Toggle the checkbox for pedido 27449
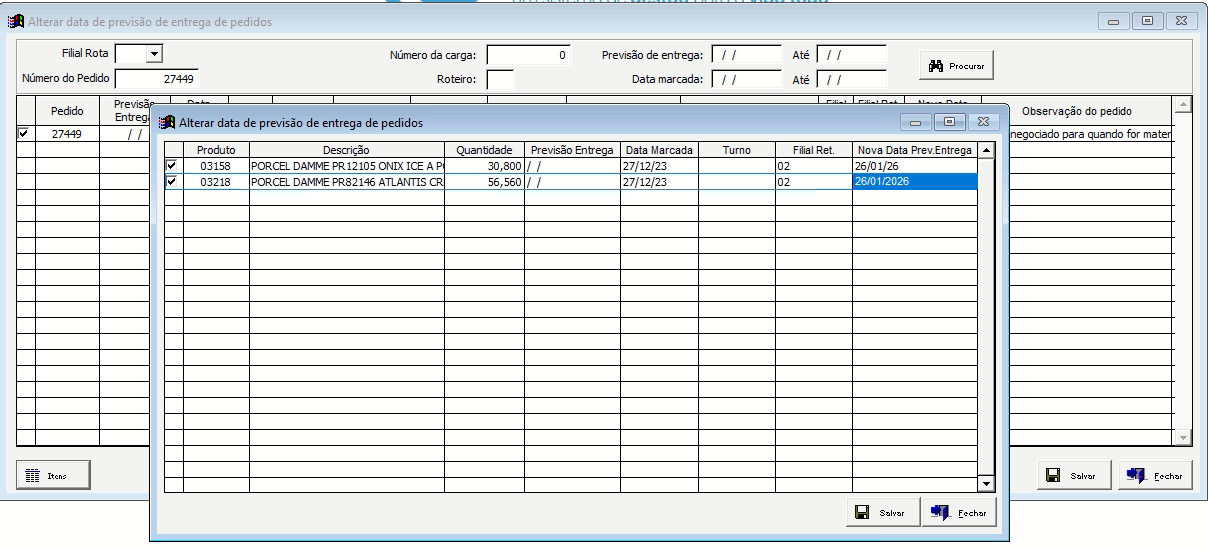 24,133
